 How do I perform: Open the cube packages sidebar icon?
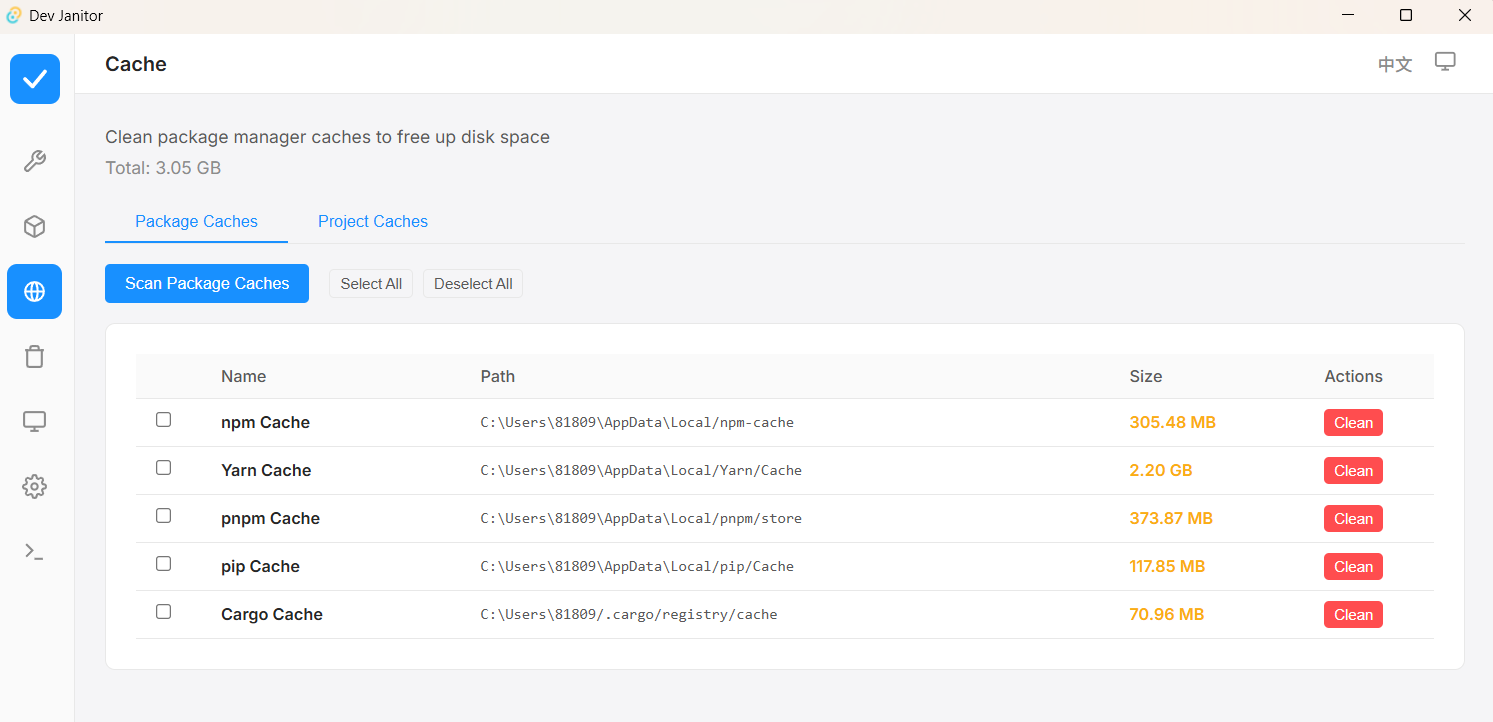click(35, 227)
